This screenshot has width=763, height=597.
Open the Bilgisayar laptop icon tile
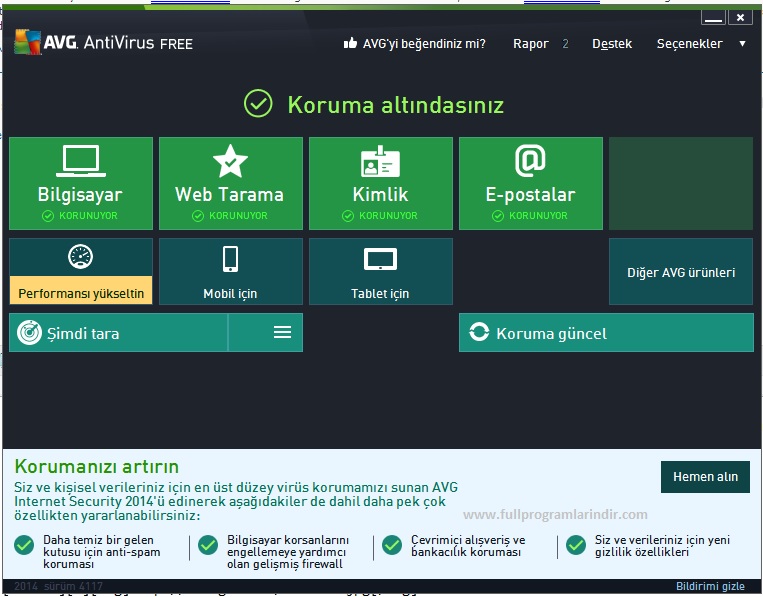[x=81, y=161]
